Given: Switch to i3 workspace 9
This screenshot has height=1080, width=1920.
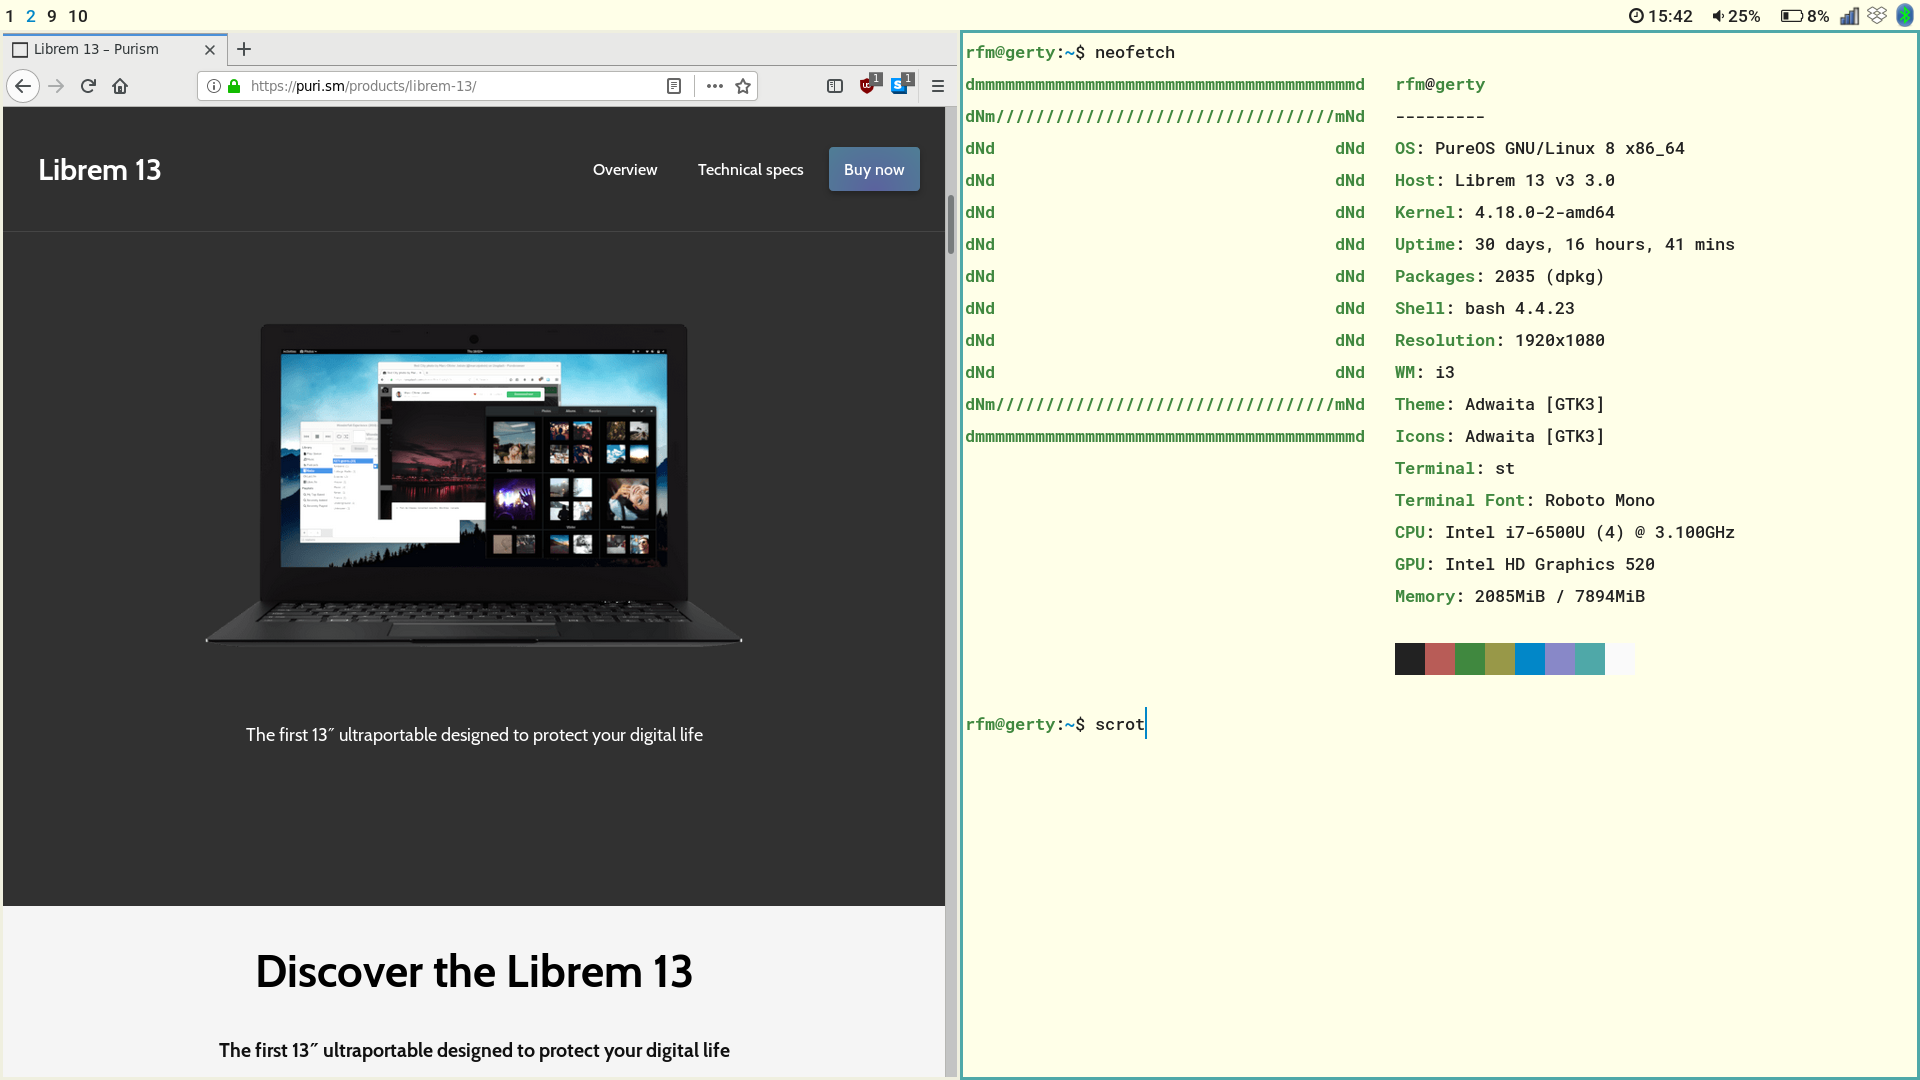Looking at the screenshot, I should point(52,16).
